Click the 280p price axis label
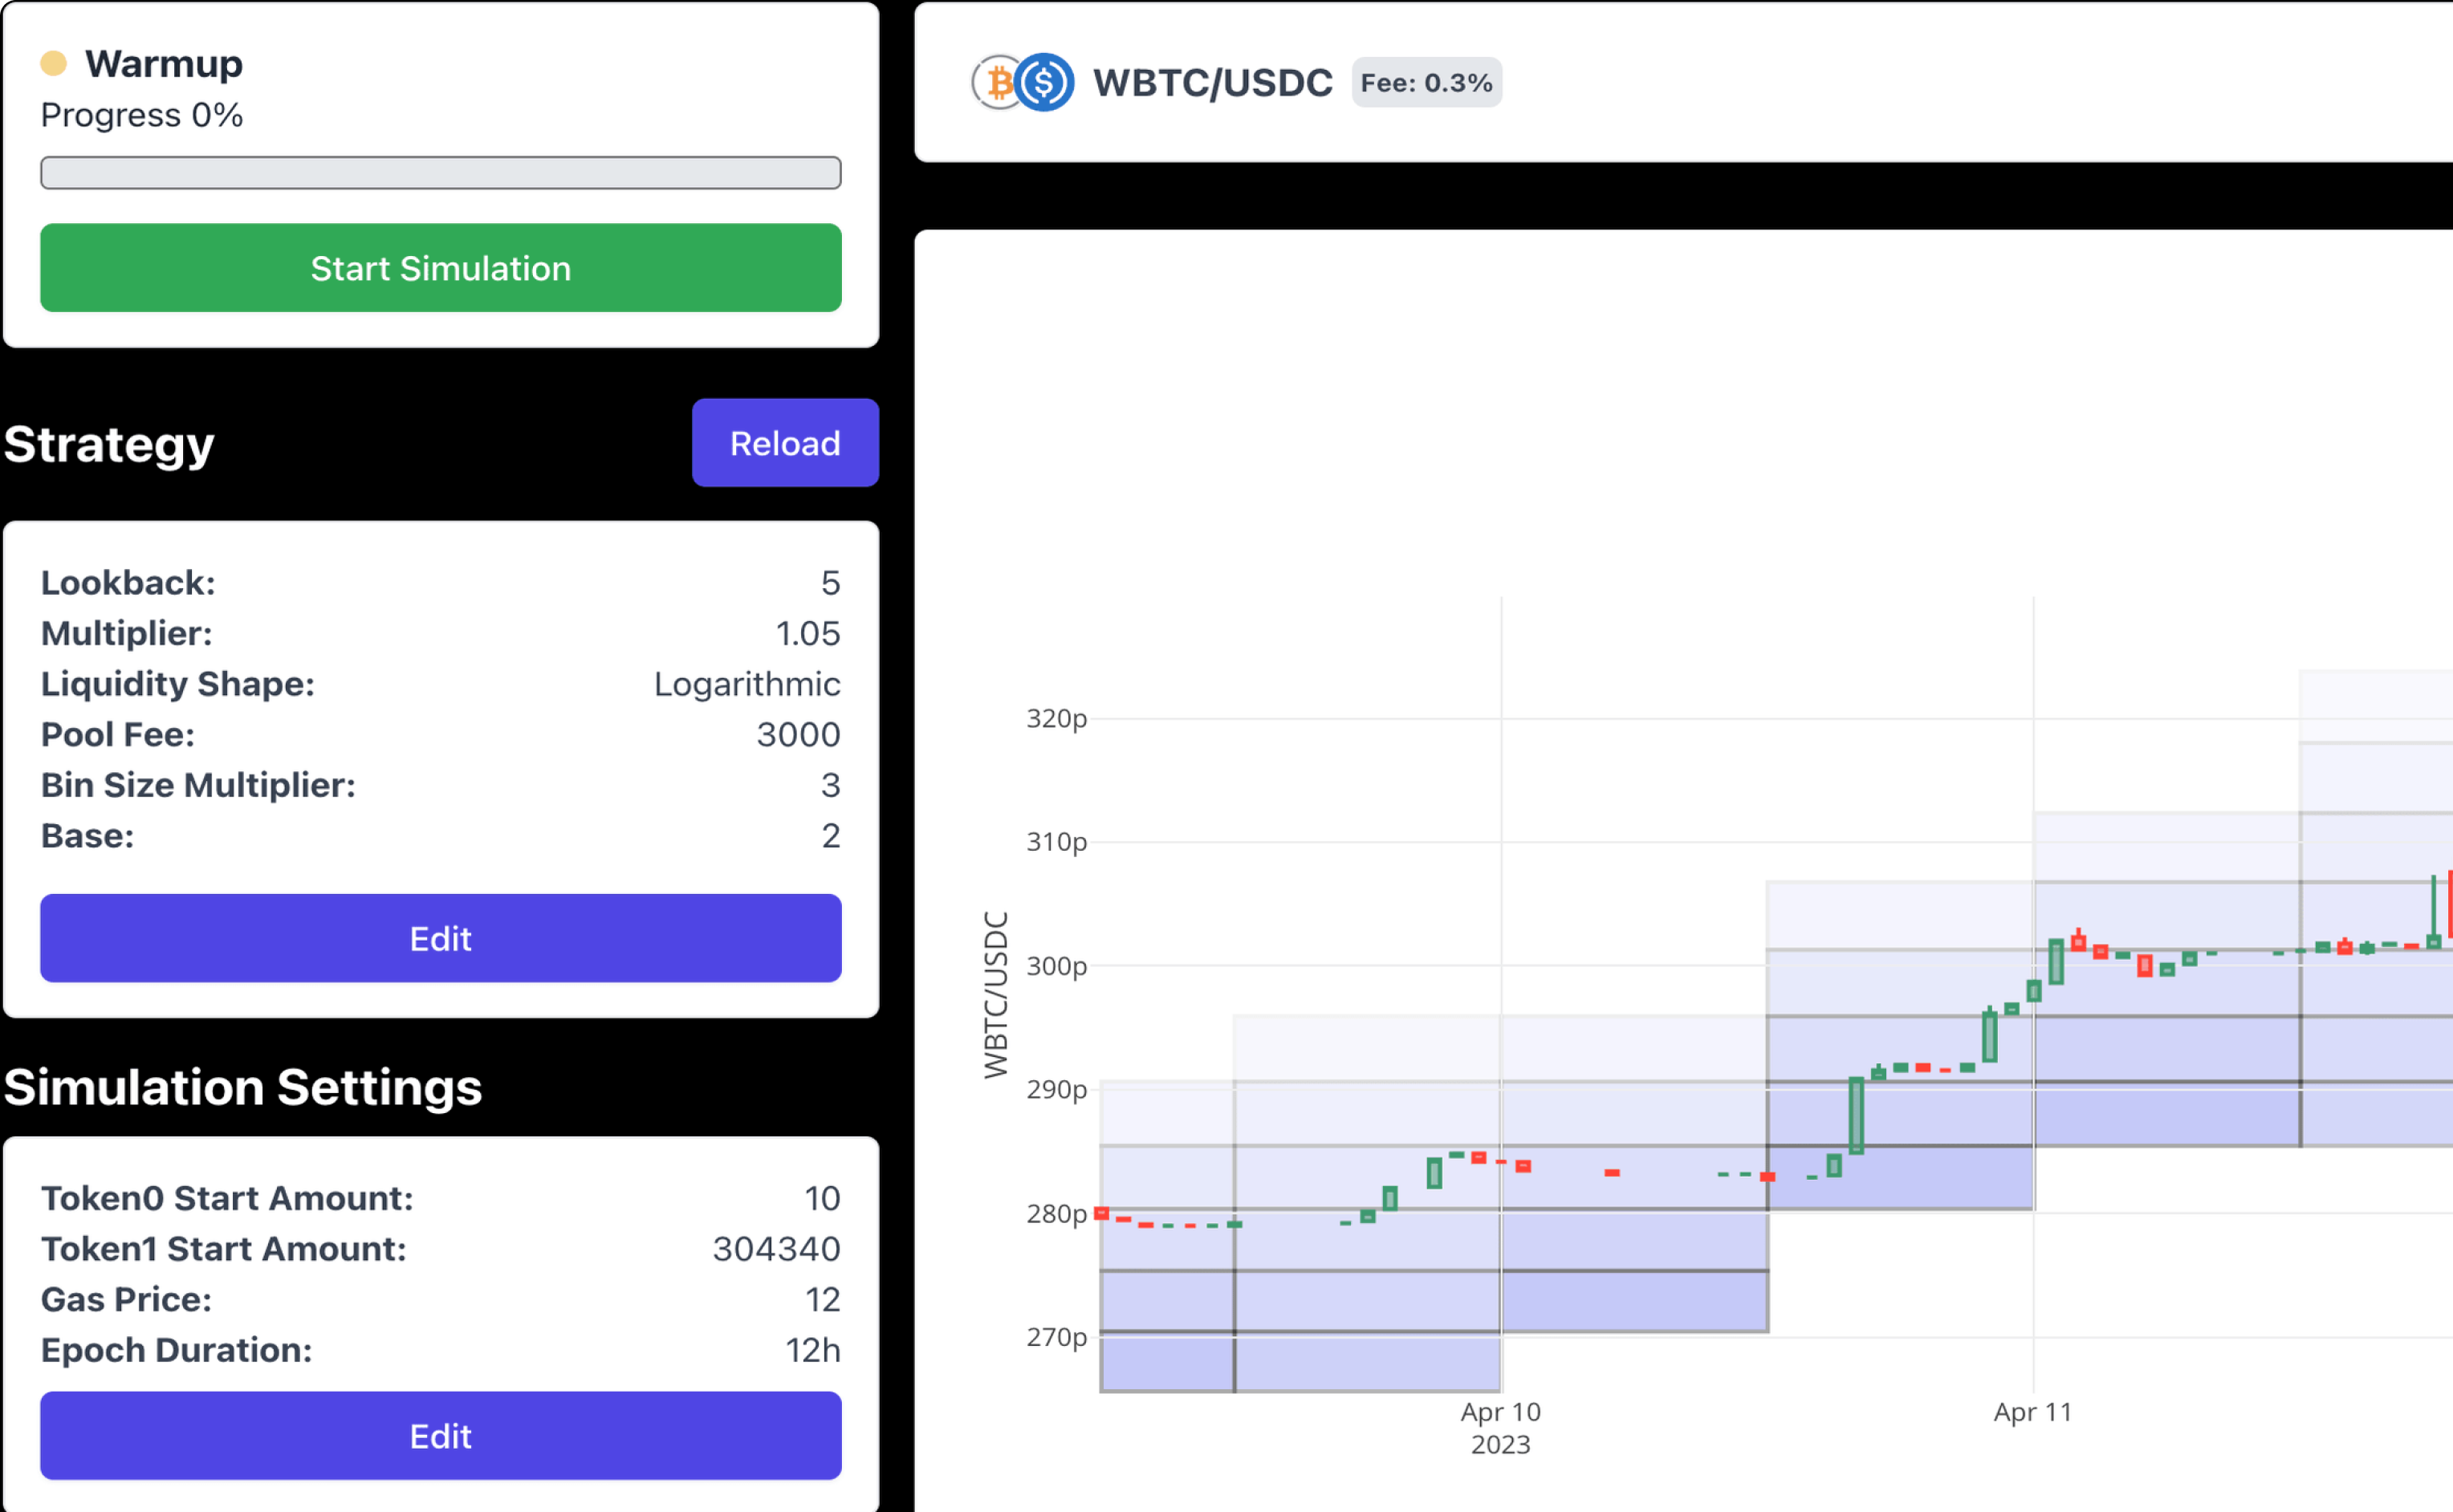 pos(1056,1214)
